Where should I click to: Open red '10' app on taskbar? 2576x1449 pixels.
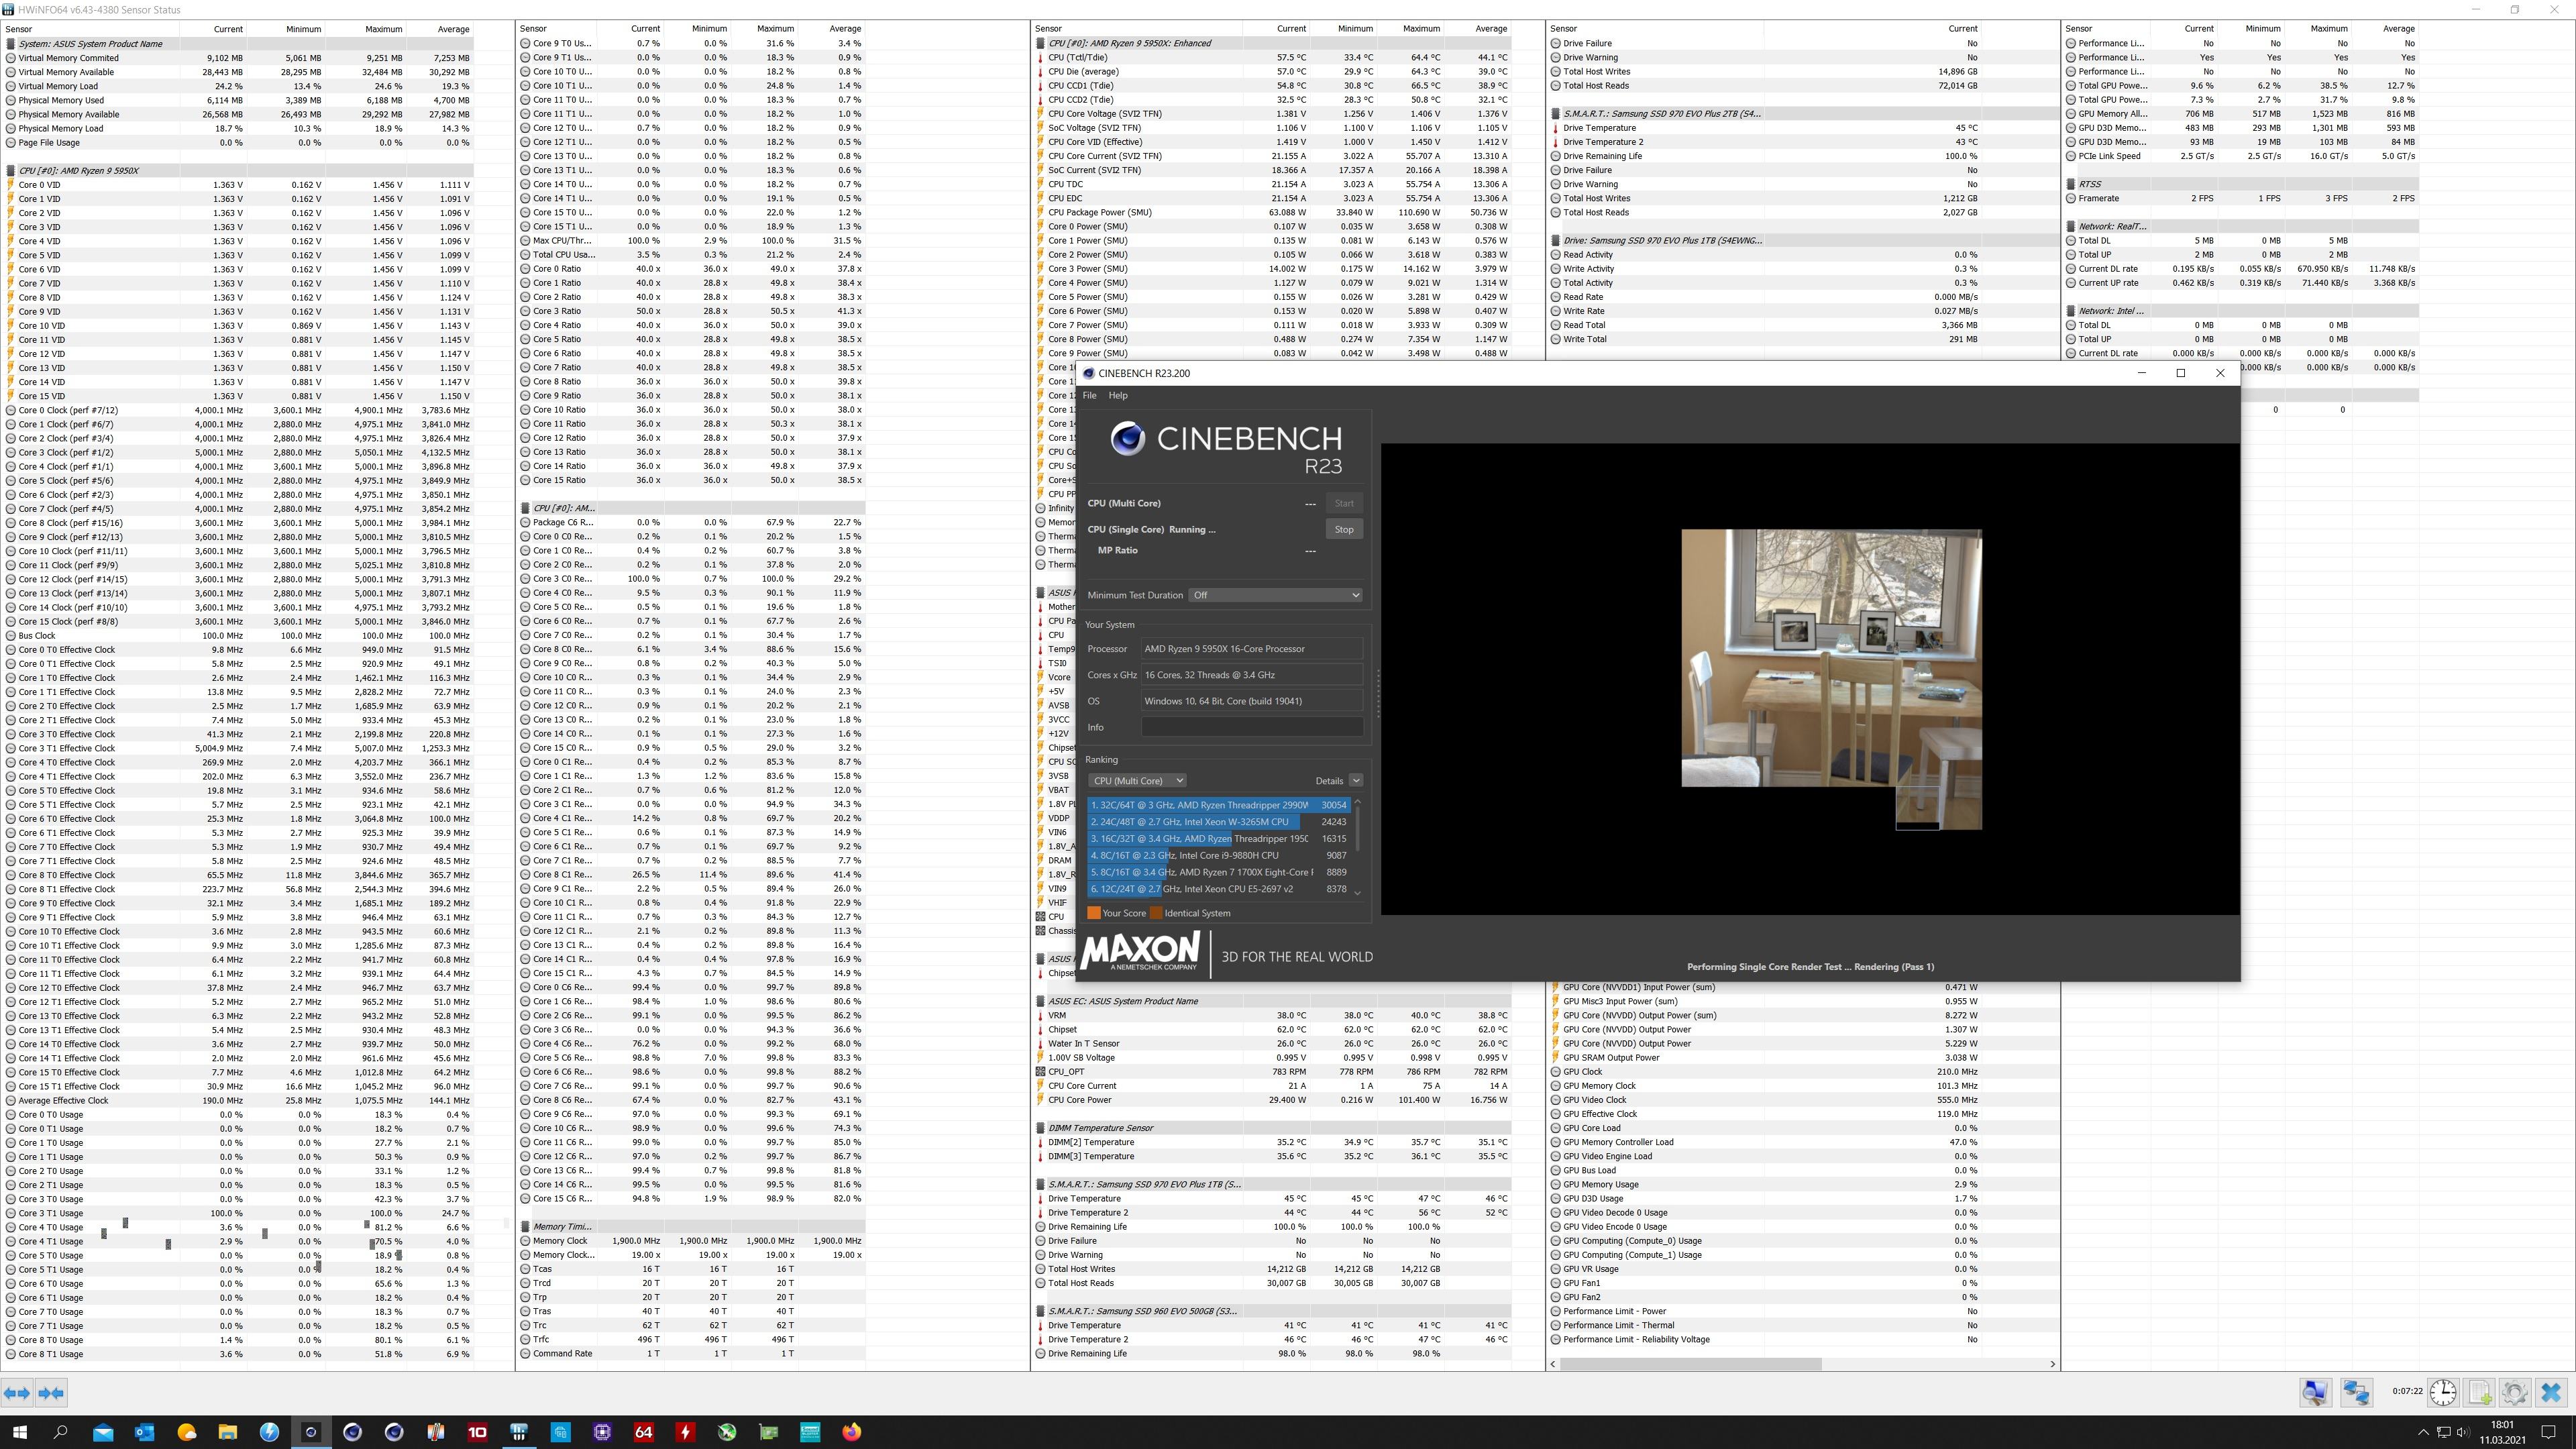click(x=477, y=1432)
